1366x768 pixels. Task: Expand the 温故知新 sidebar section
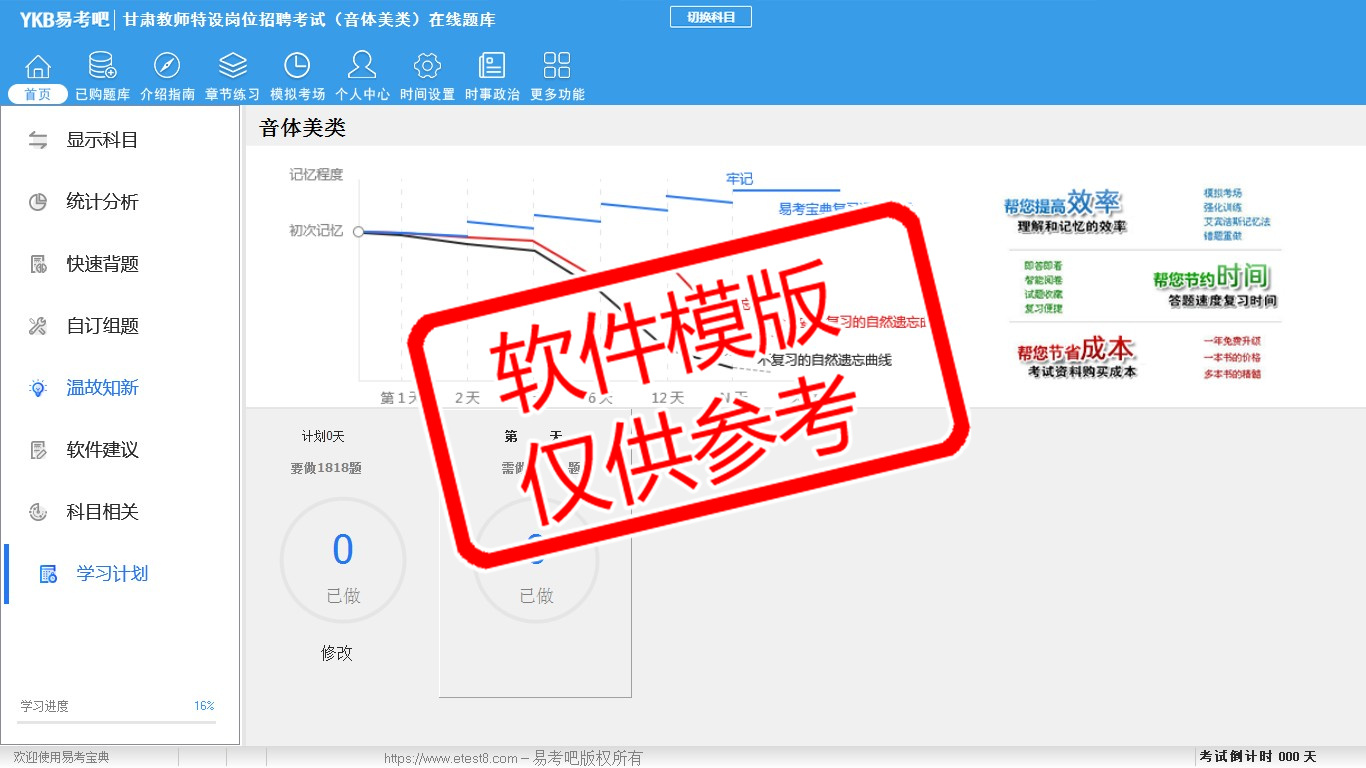tap(102, 388)
